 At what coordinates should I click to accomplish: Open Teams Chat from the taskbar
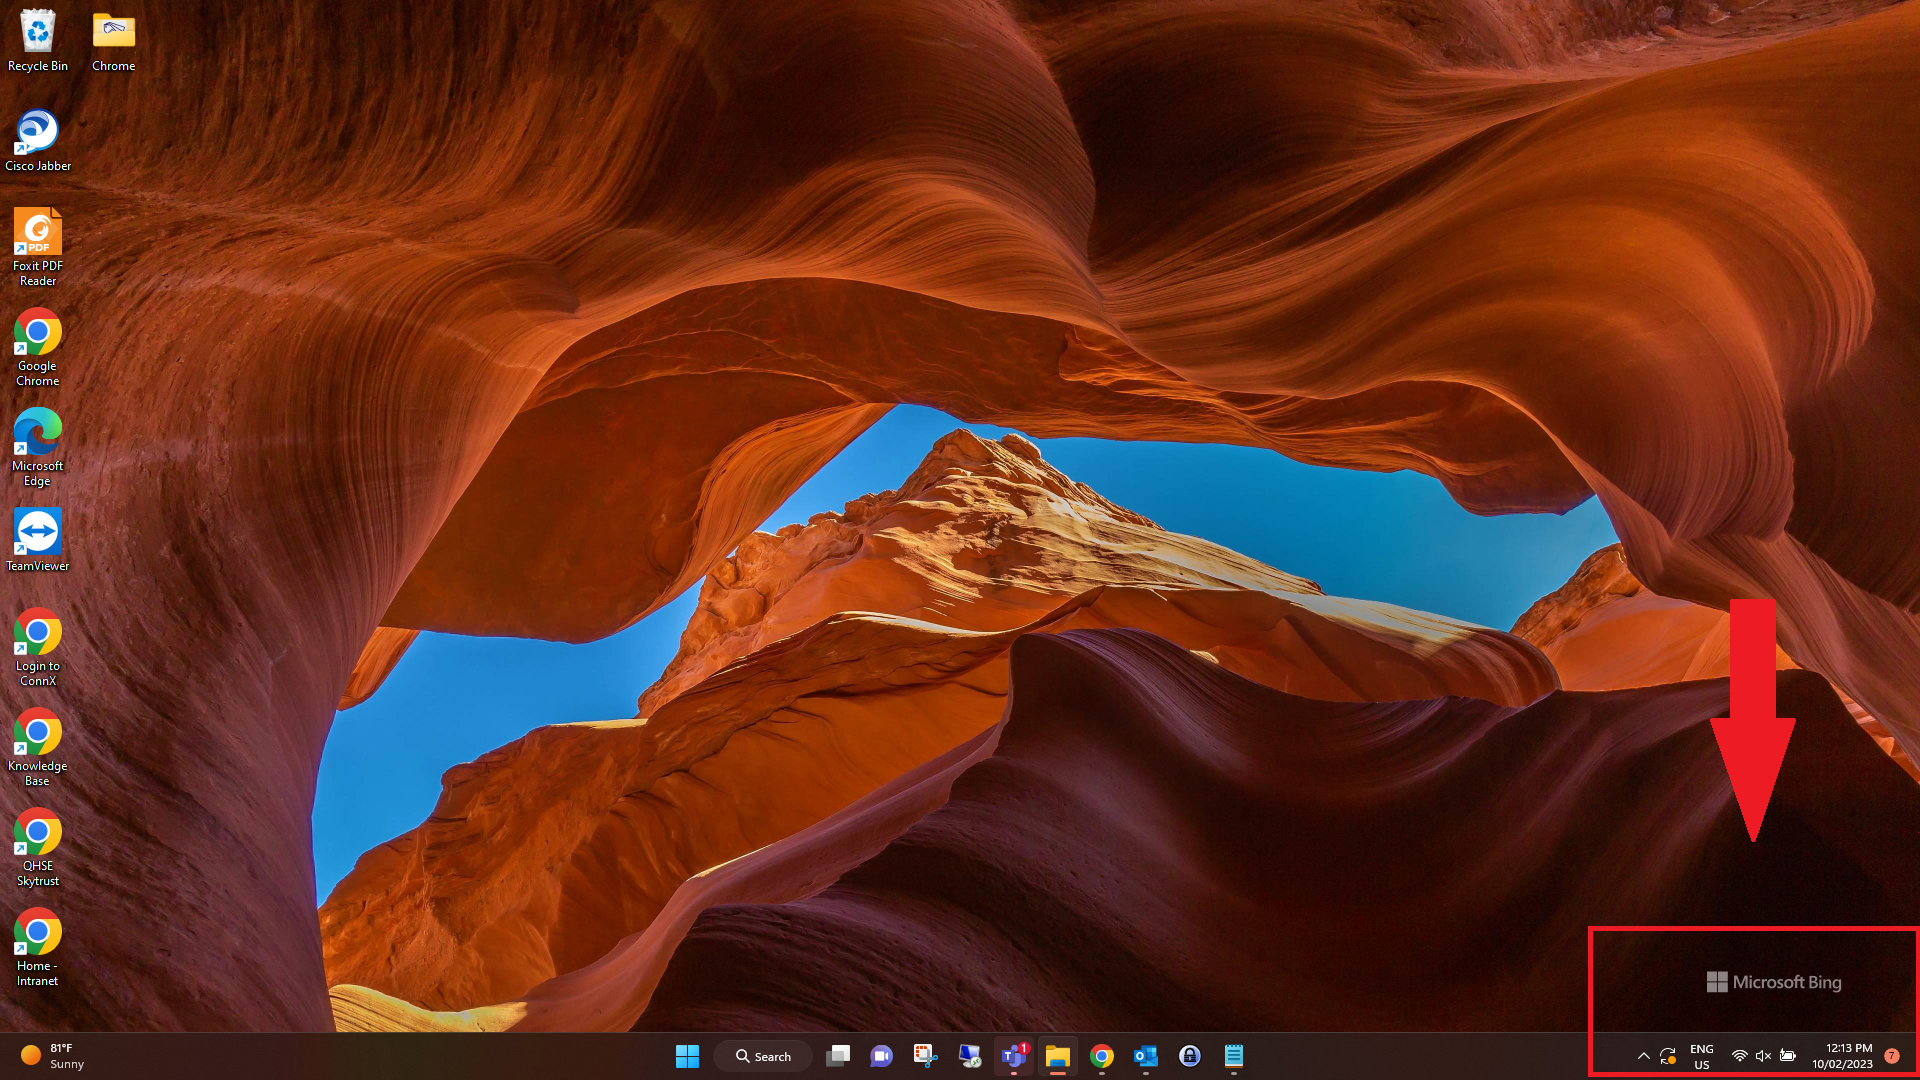click(881, 1056)
